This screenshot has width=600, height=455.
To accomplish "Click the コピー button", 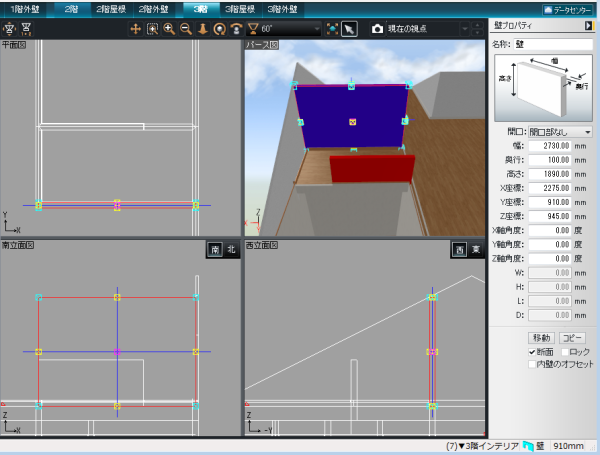I will [572, 338].
